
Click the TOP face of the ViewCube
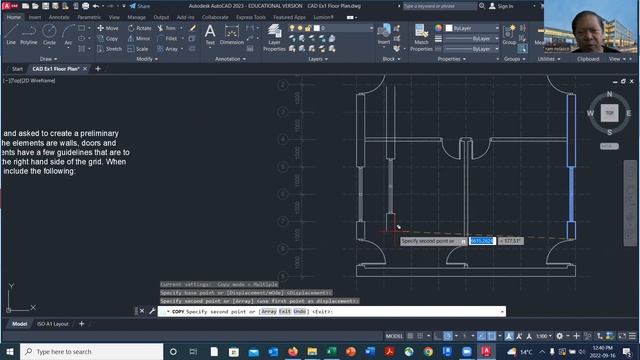[609, 113]
